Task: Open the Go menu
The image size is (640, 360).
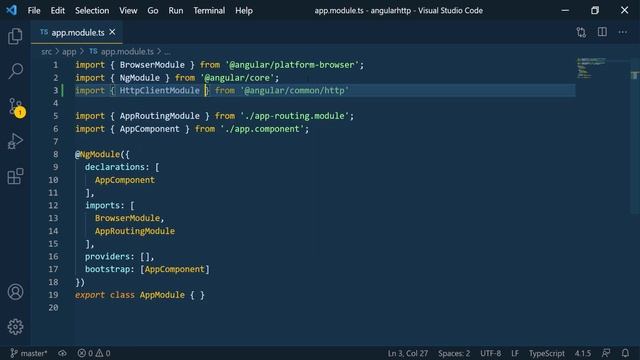Action: point(153,11)
